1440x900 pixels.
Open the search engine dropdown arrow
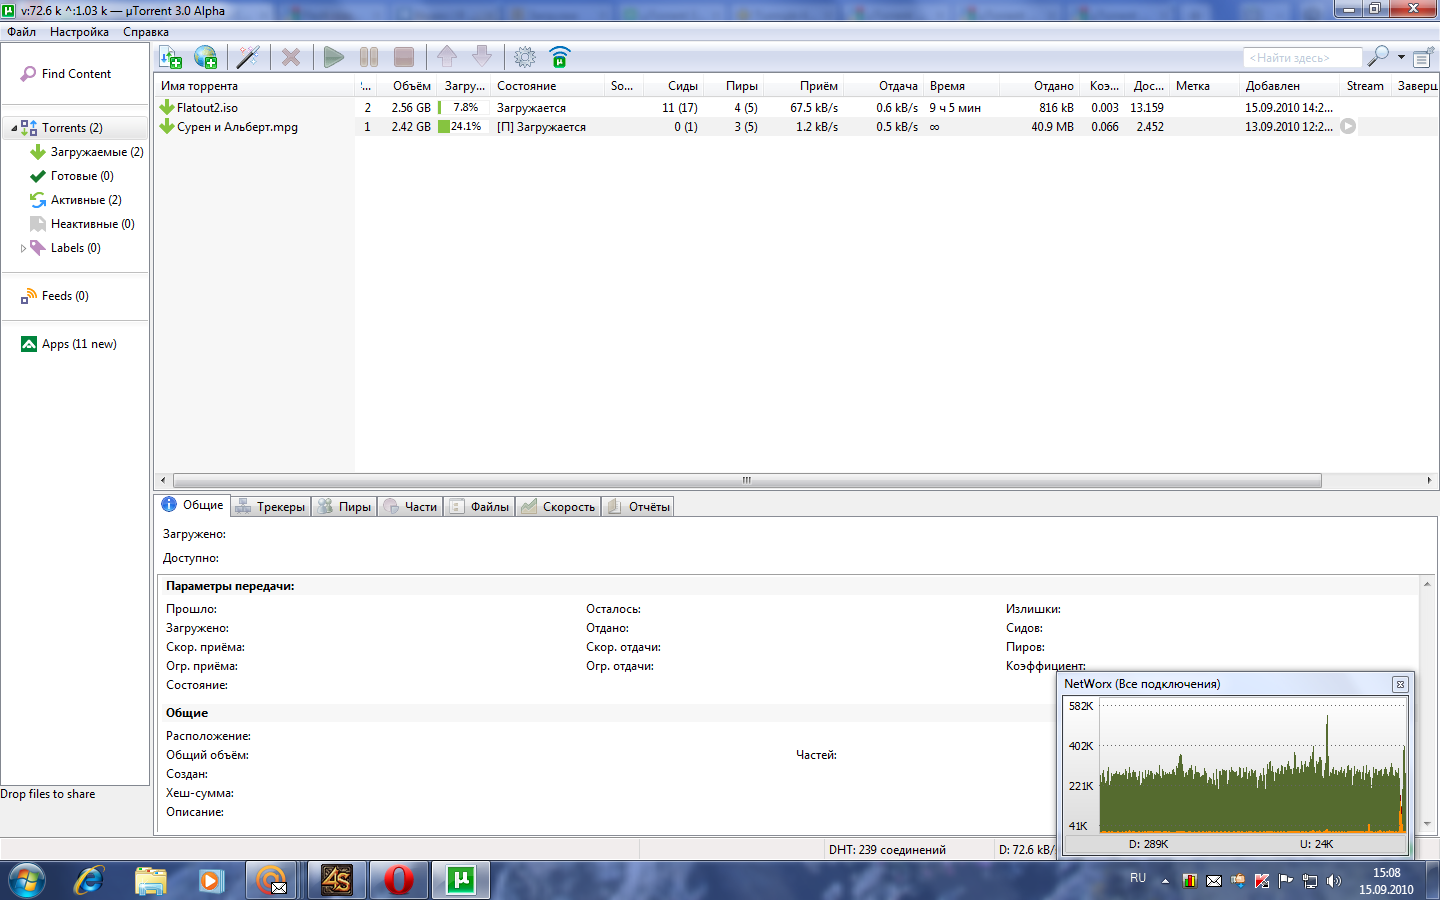point(1401,57)
